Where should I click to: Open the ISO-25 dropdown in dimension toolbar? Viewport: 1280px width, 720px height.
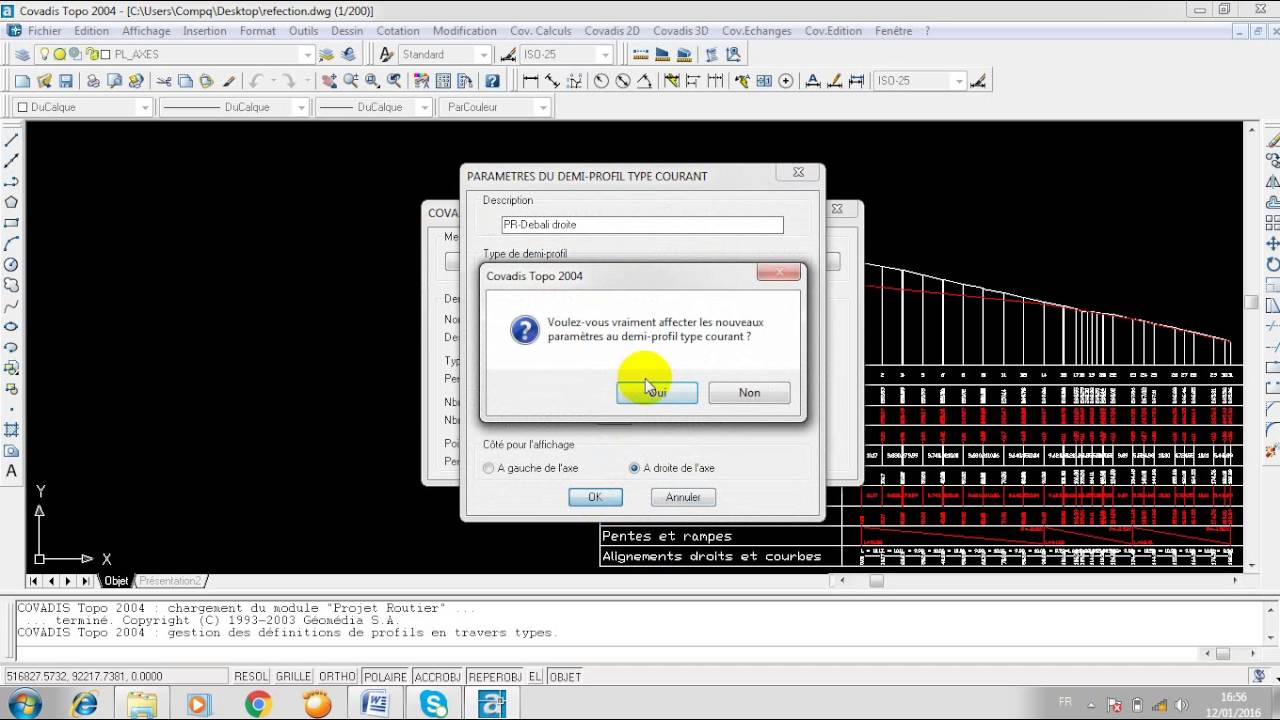pyautogui.click(x=958, y=81)
